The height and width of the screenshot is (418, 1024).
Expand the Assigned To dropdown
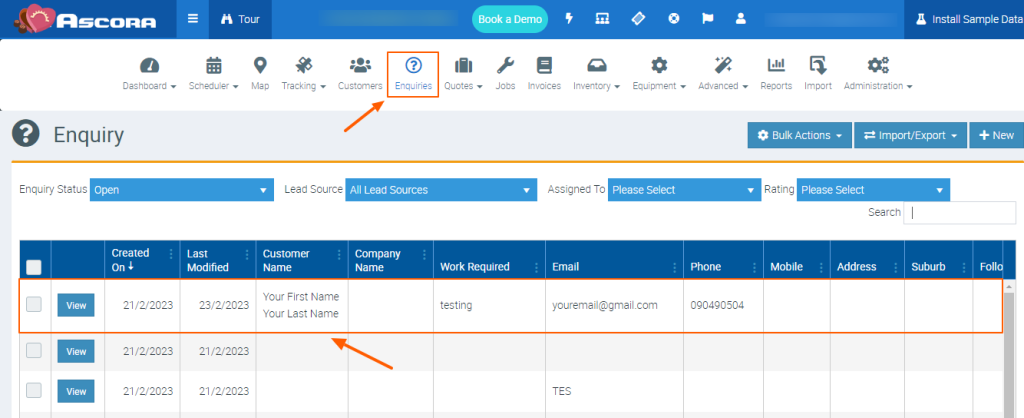(x=685, y=190)
